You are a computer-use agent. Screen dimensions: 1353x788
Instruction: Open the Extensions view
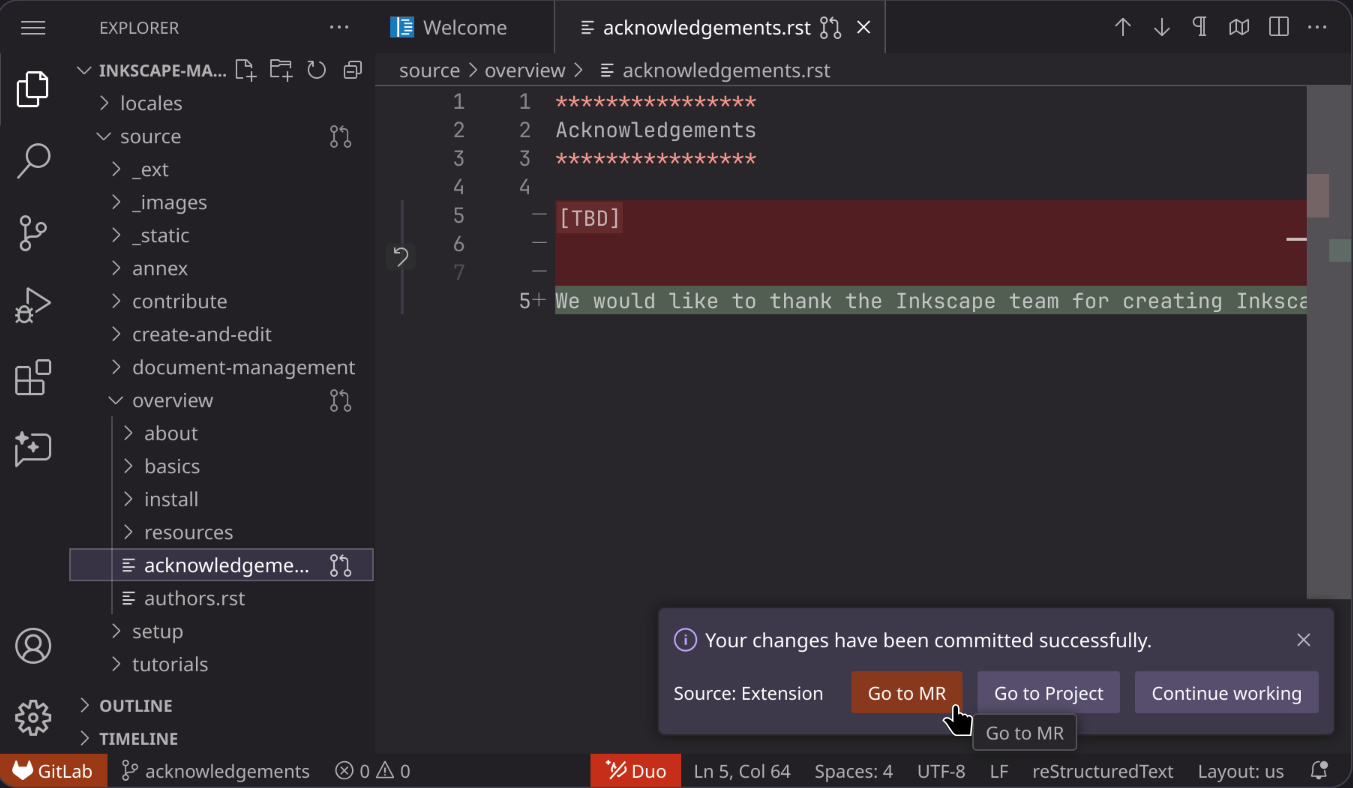[33, 378]
